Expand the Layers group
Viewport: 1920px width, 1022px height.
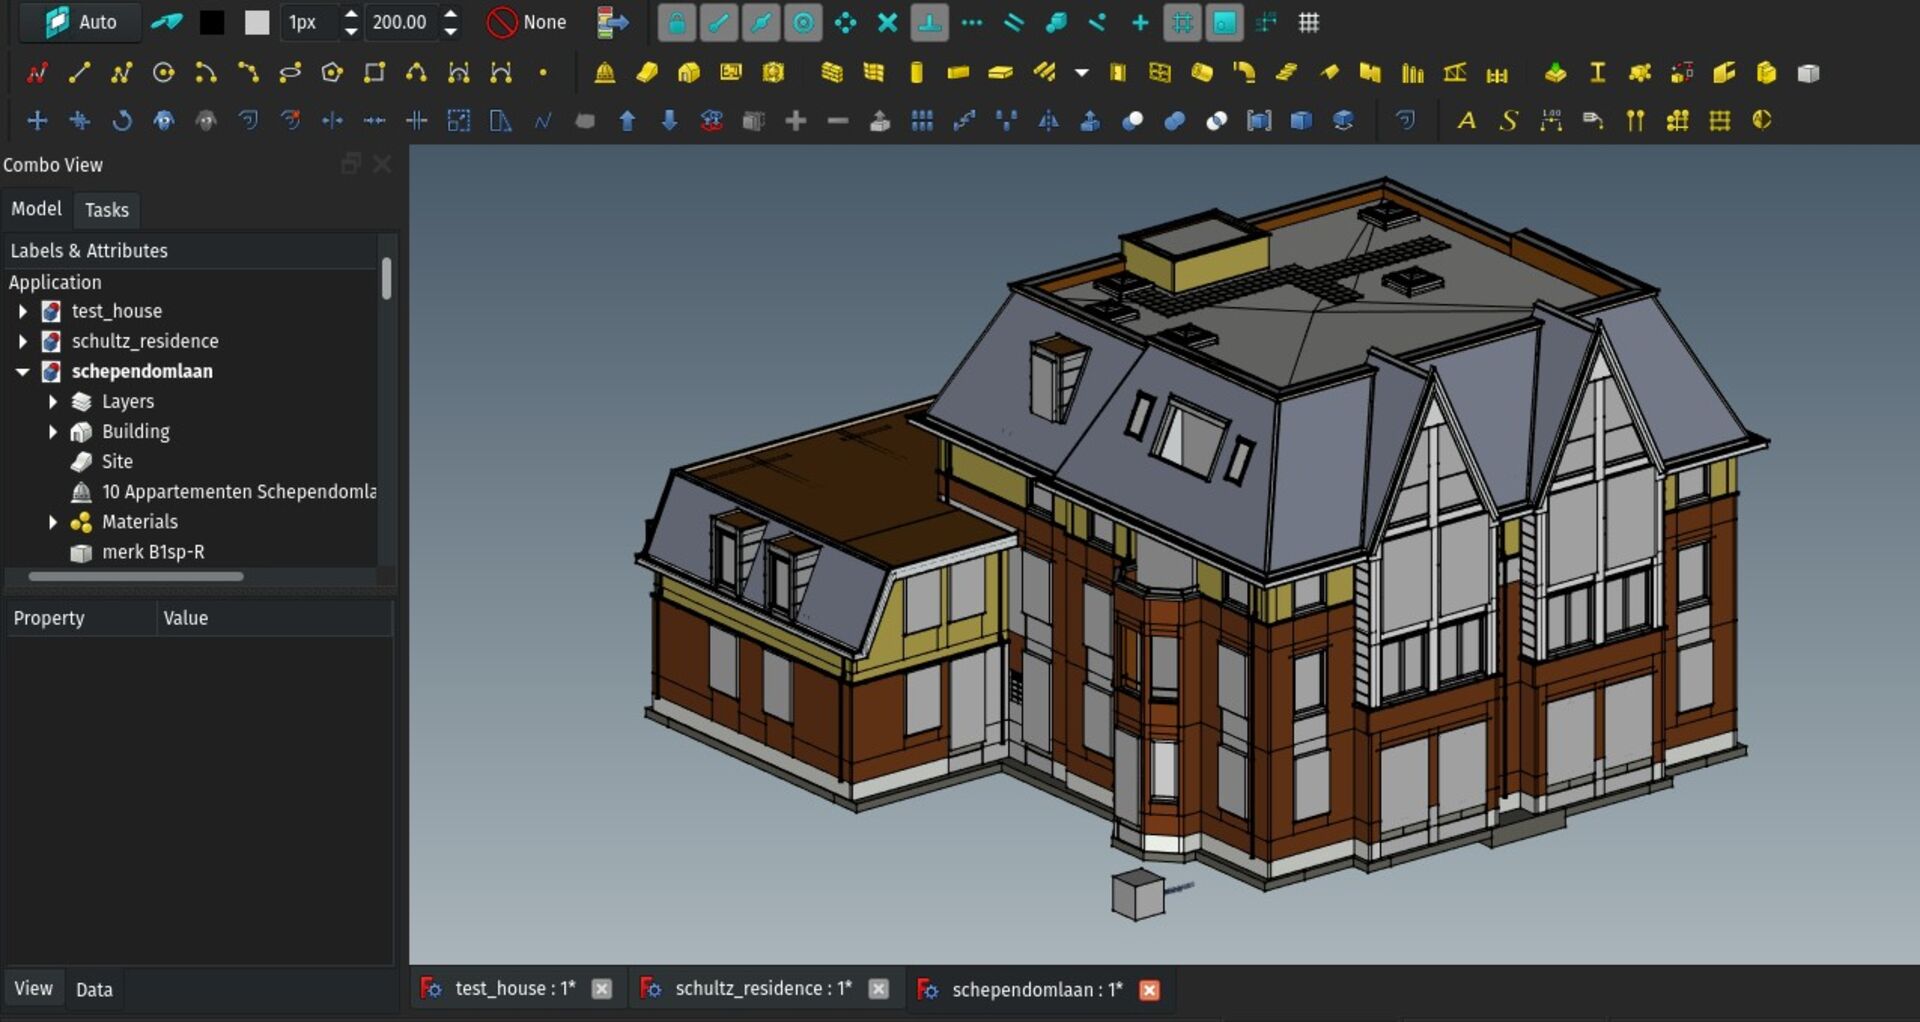53,401
